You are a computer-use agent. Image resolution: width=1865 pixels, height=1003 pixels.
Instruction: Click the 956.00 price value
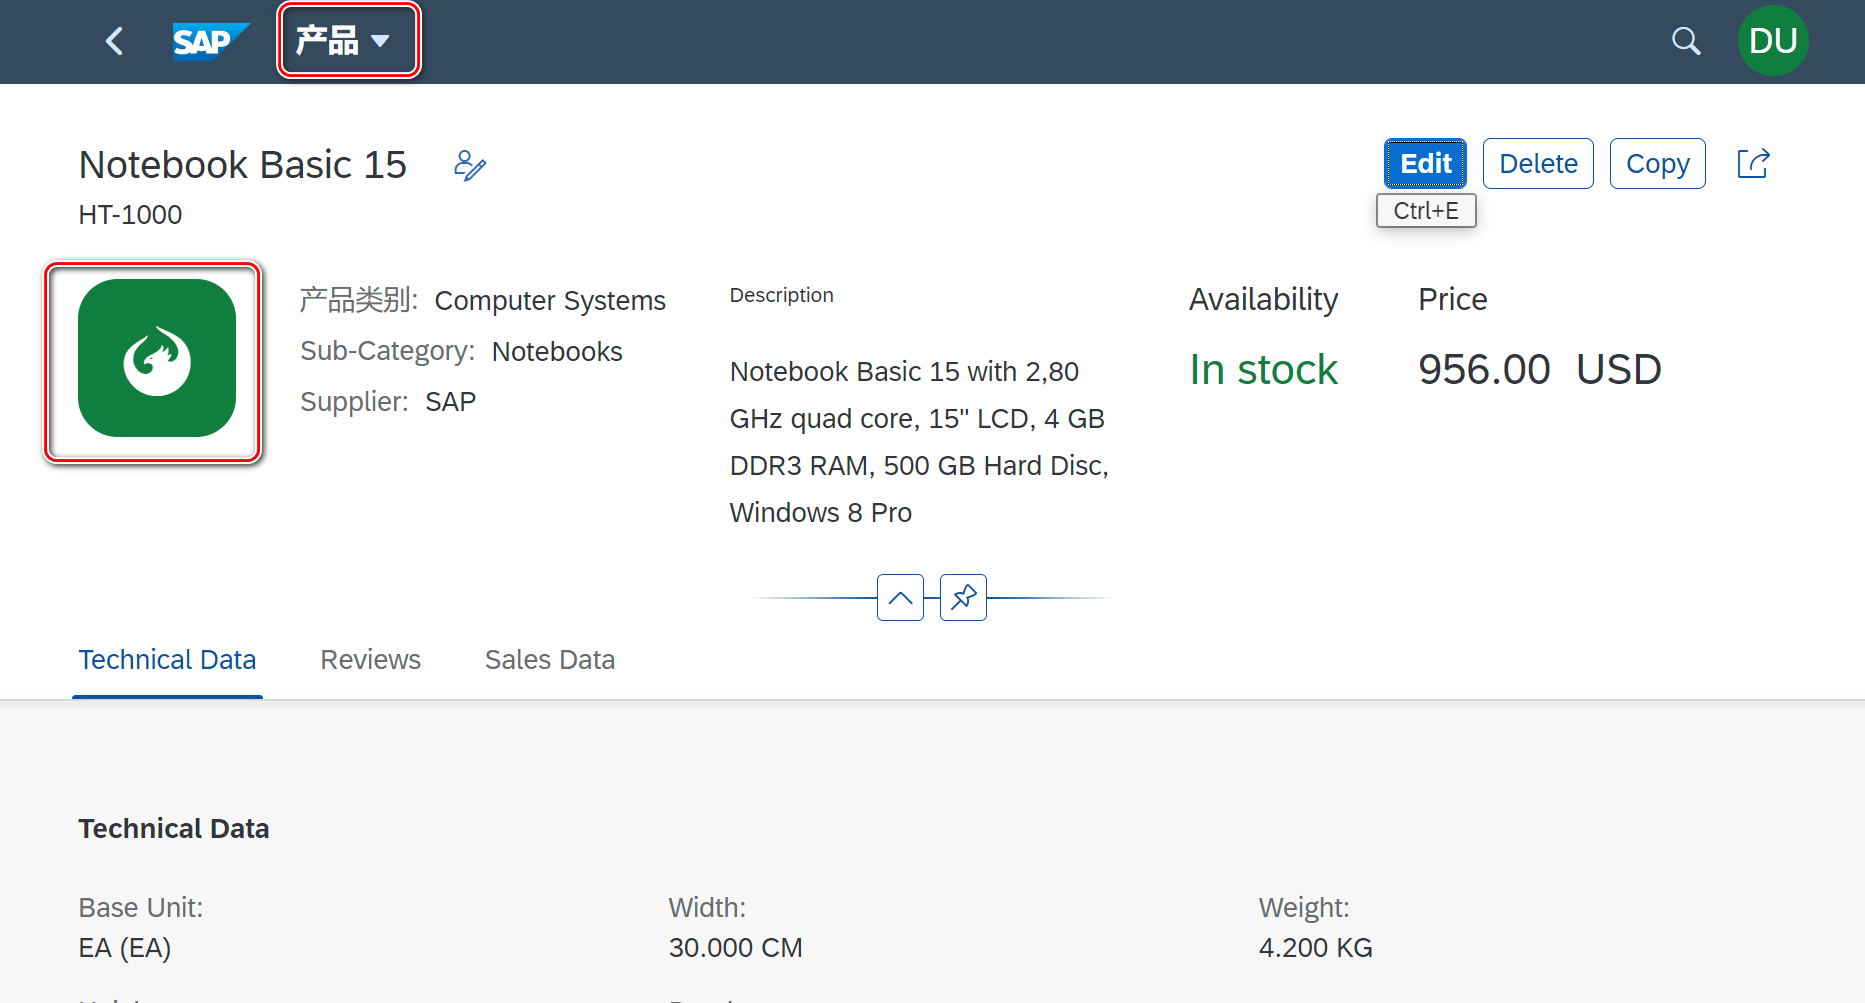coord(1484,370)
